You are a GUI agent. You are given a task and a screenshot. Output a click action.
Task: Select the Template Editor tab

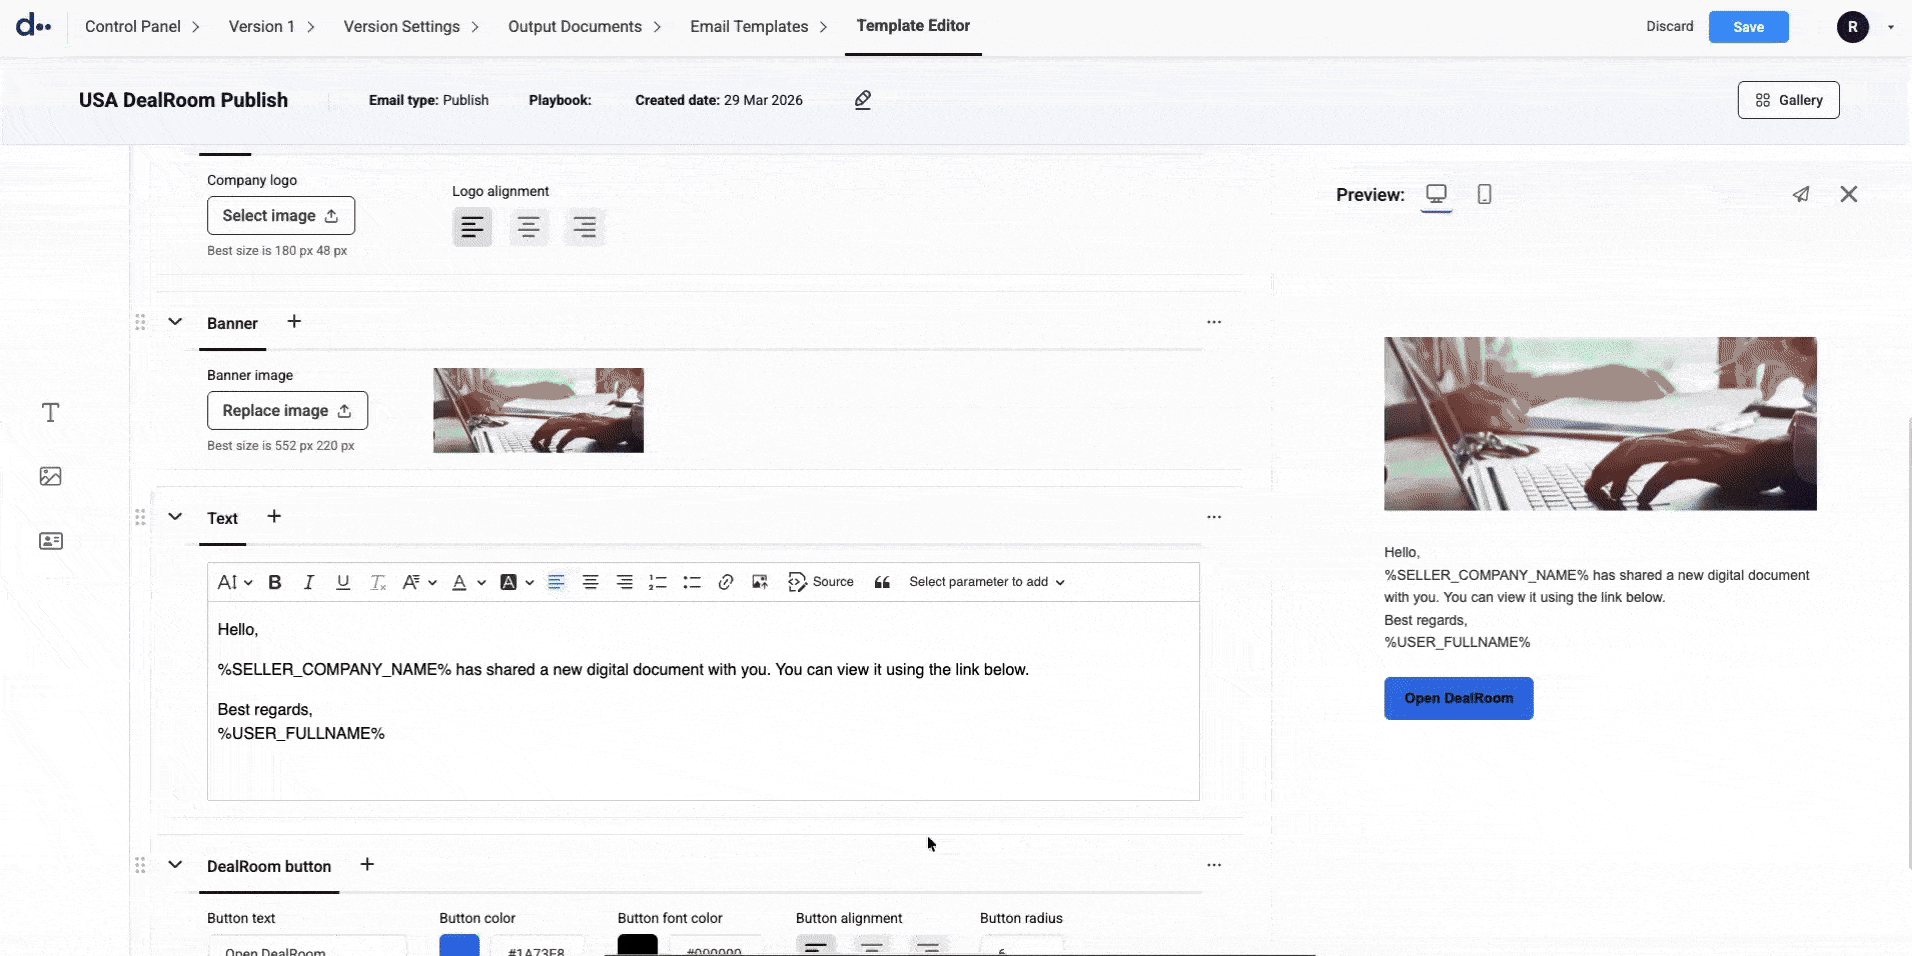(913, 26)
